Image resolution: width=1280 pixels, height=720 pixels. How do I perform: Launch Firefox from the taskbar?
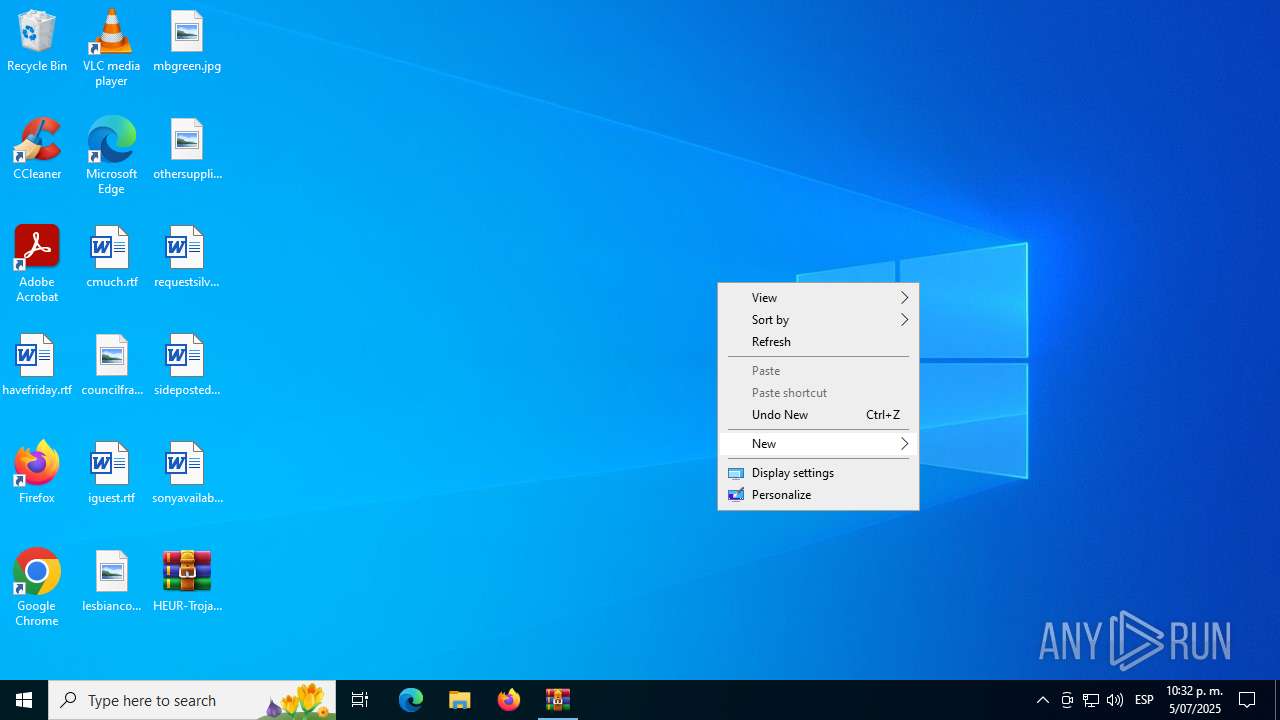[x=509, y=700]
